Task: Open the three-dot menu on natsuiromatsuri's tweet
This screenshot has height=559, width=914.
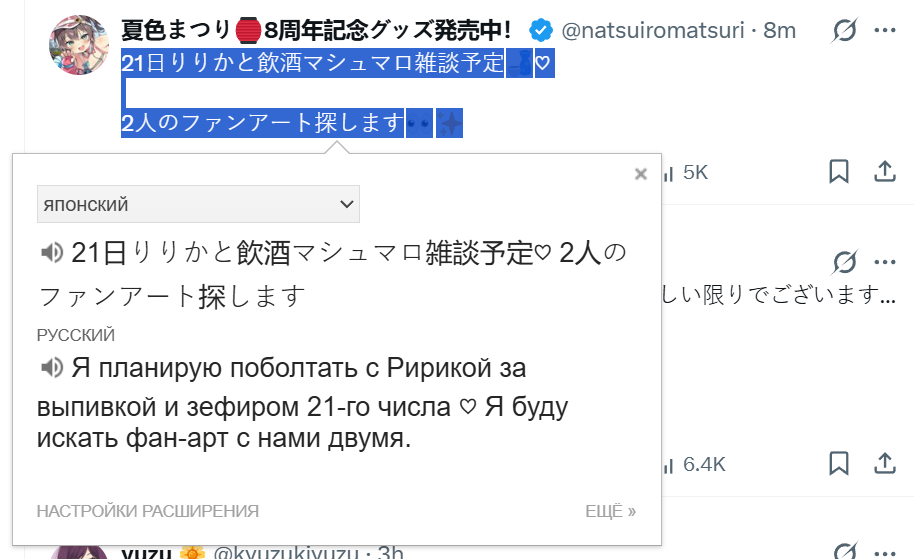Action: coord(884,30)
